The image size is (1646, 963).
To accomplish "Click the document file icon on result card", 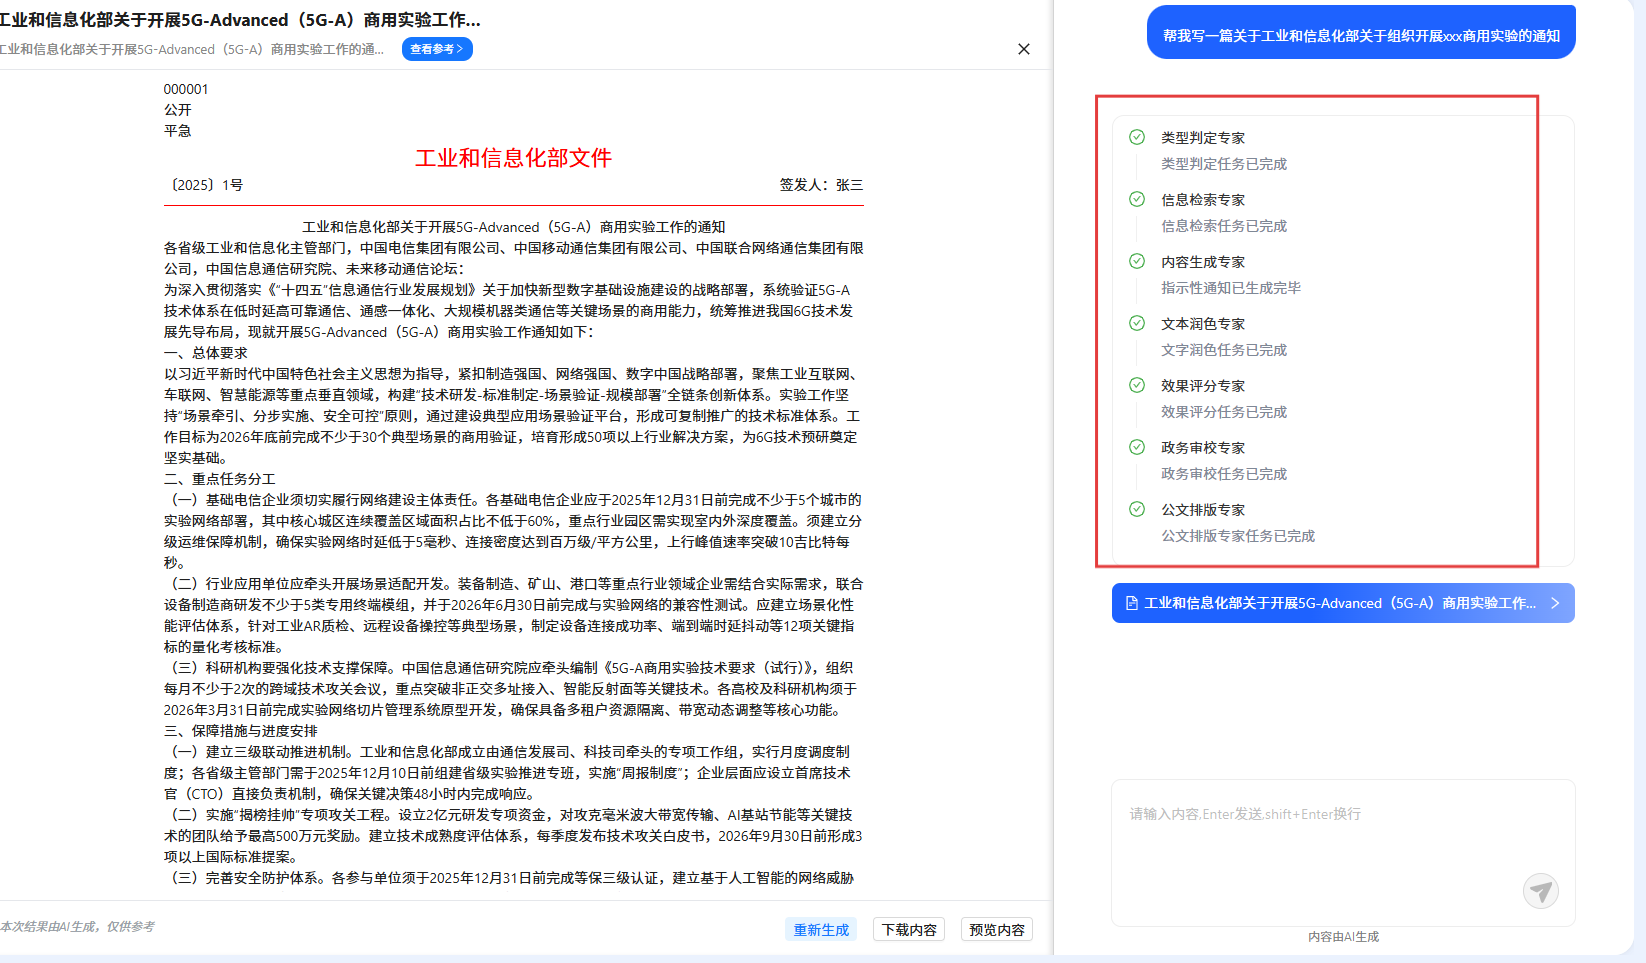I will (1131, 603).
